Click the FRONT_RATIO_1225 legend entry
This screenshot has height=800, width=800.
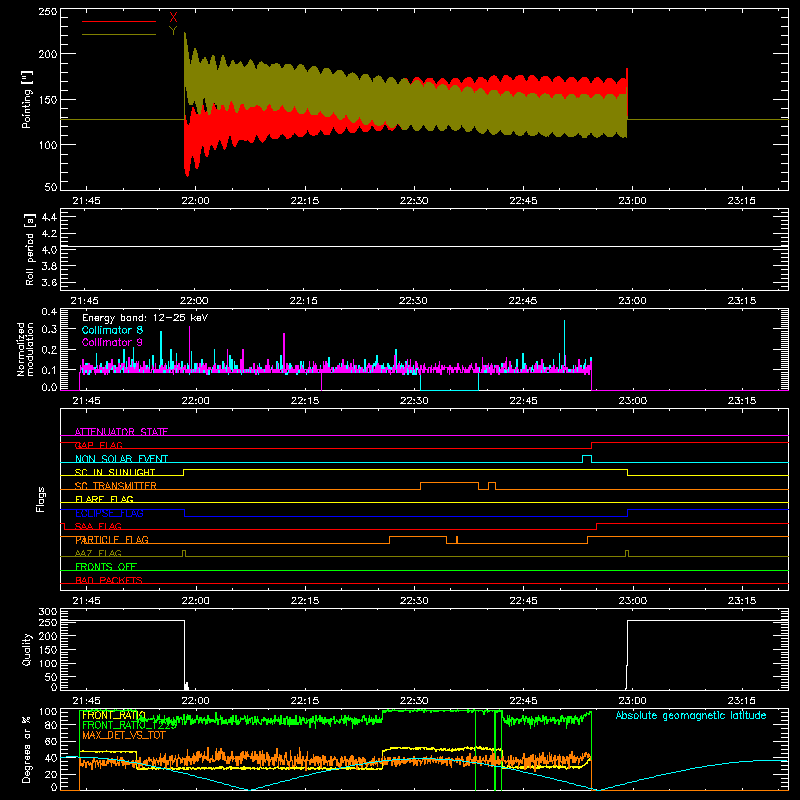pyautogui.click(x=130, y=725)
